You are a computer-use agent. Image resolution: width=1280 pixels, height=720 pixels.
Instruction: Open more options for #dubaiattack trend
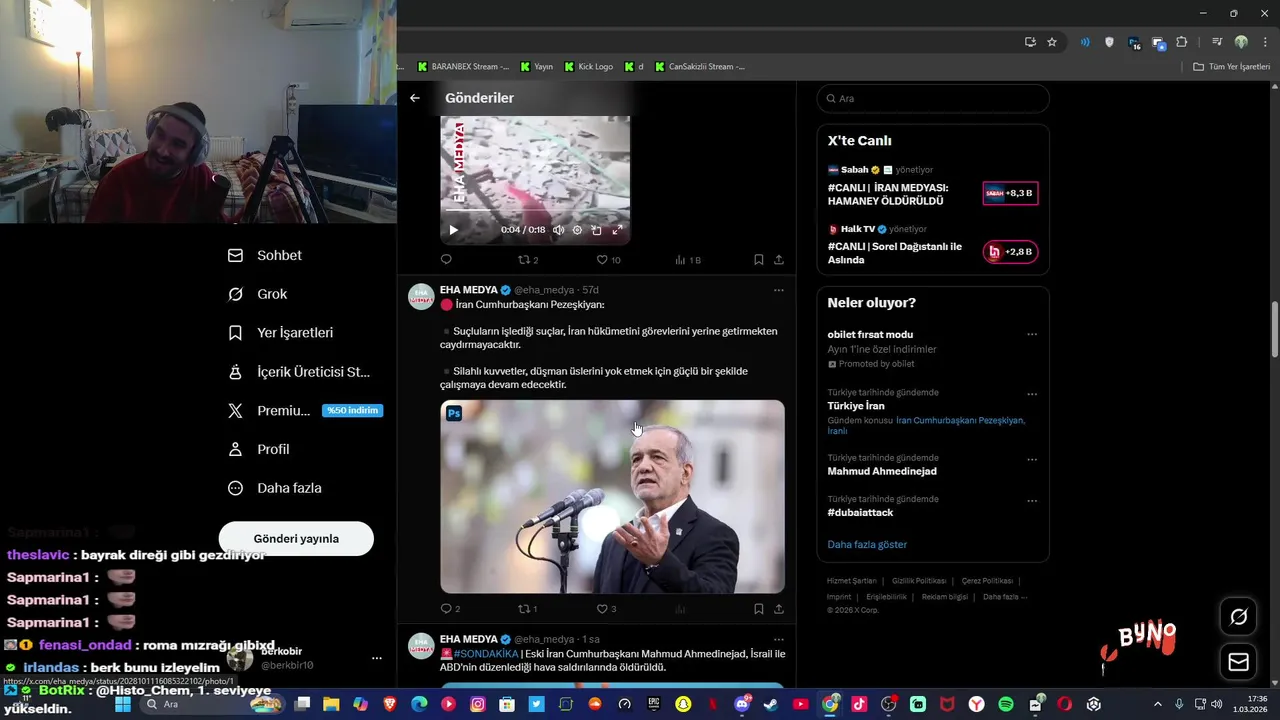coord(1032,501)
